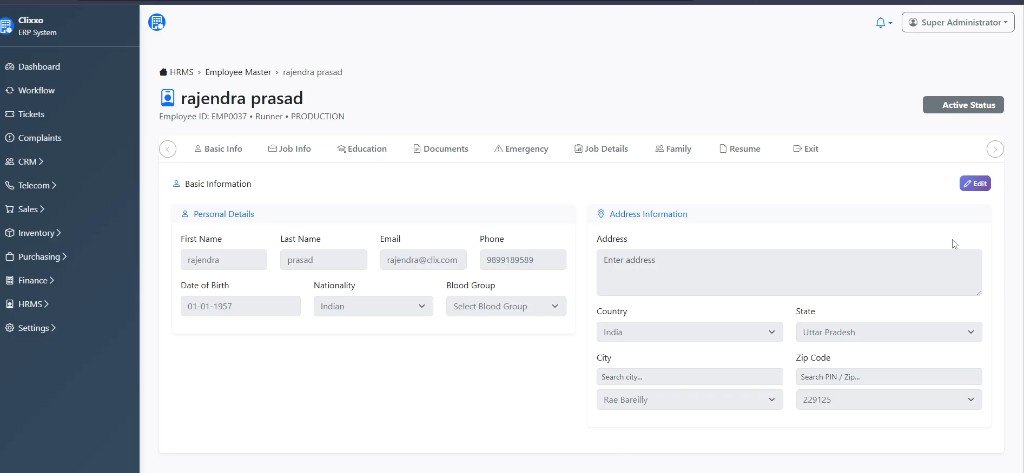Click the Last Name field
The image size is (1024, 473).
[323, 259]
